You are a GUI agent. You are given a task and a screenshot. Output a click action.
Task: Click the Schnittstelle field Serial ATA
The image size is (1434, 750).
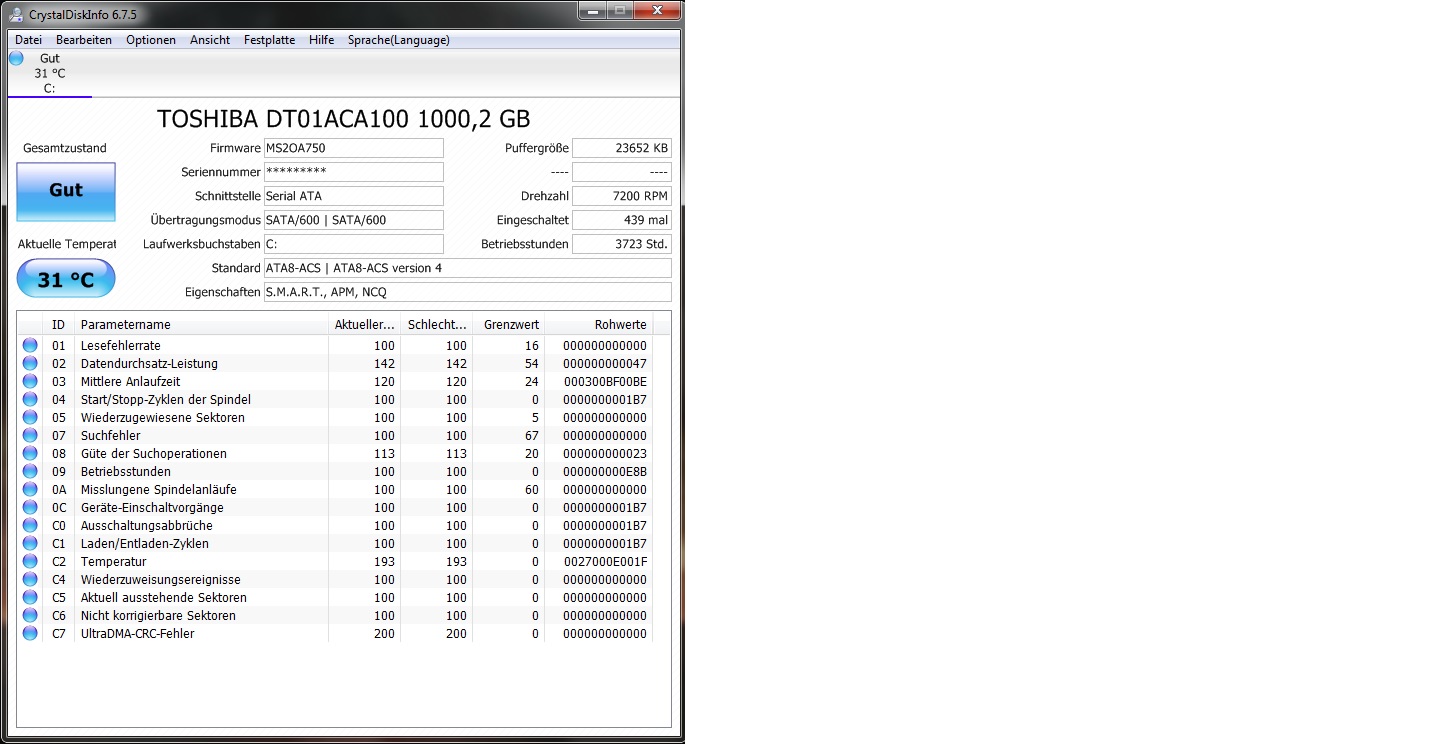(353, 196)
